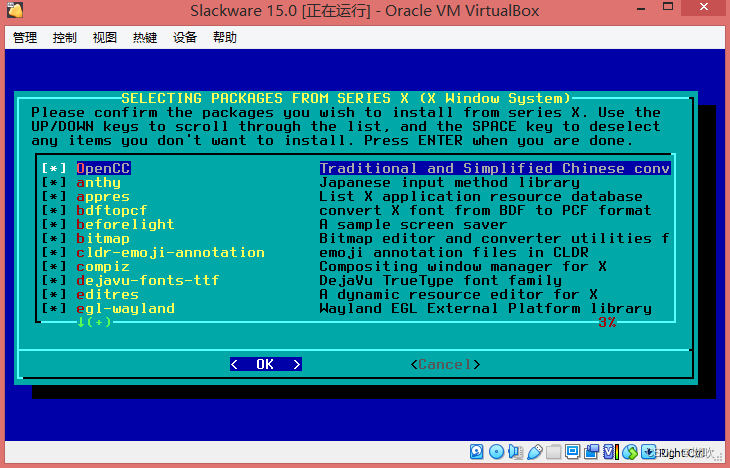This screenshot has height=468, width=730.
Task: Click 'Bitmap editor and converter utilities' description
Action: click(494, 238)
